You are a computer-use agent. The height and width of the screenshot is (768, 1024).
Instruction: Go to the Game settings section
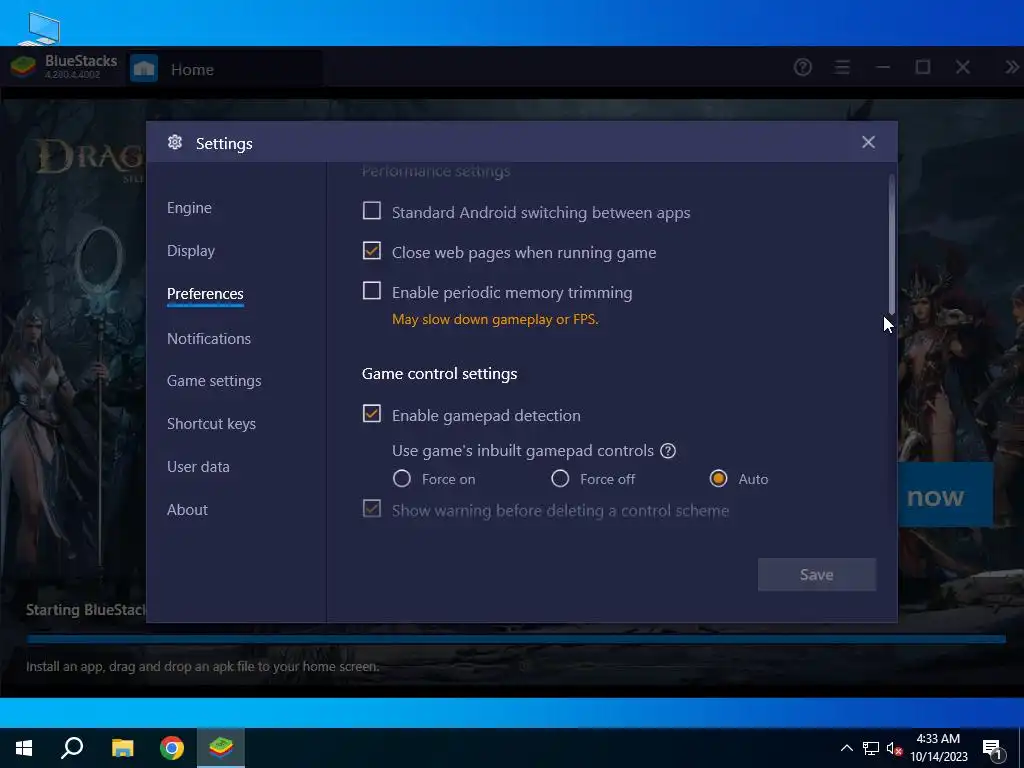(x=214, y=381)
